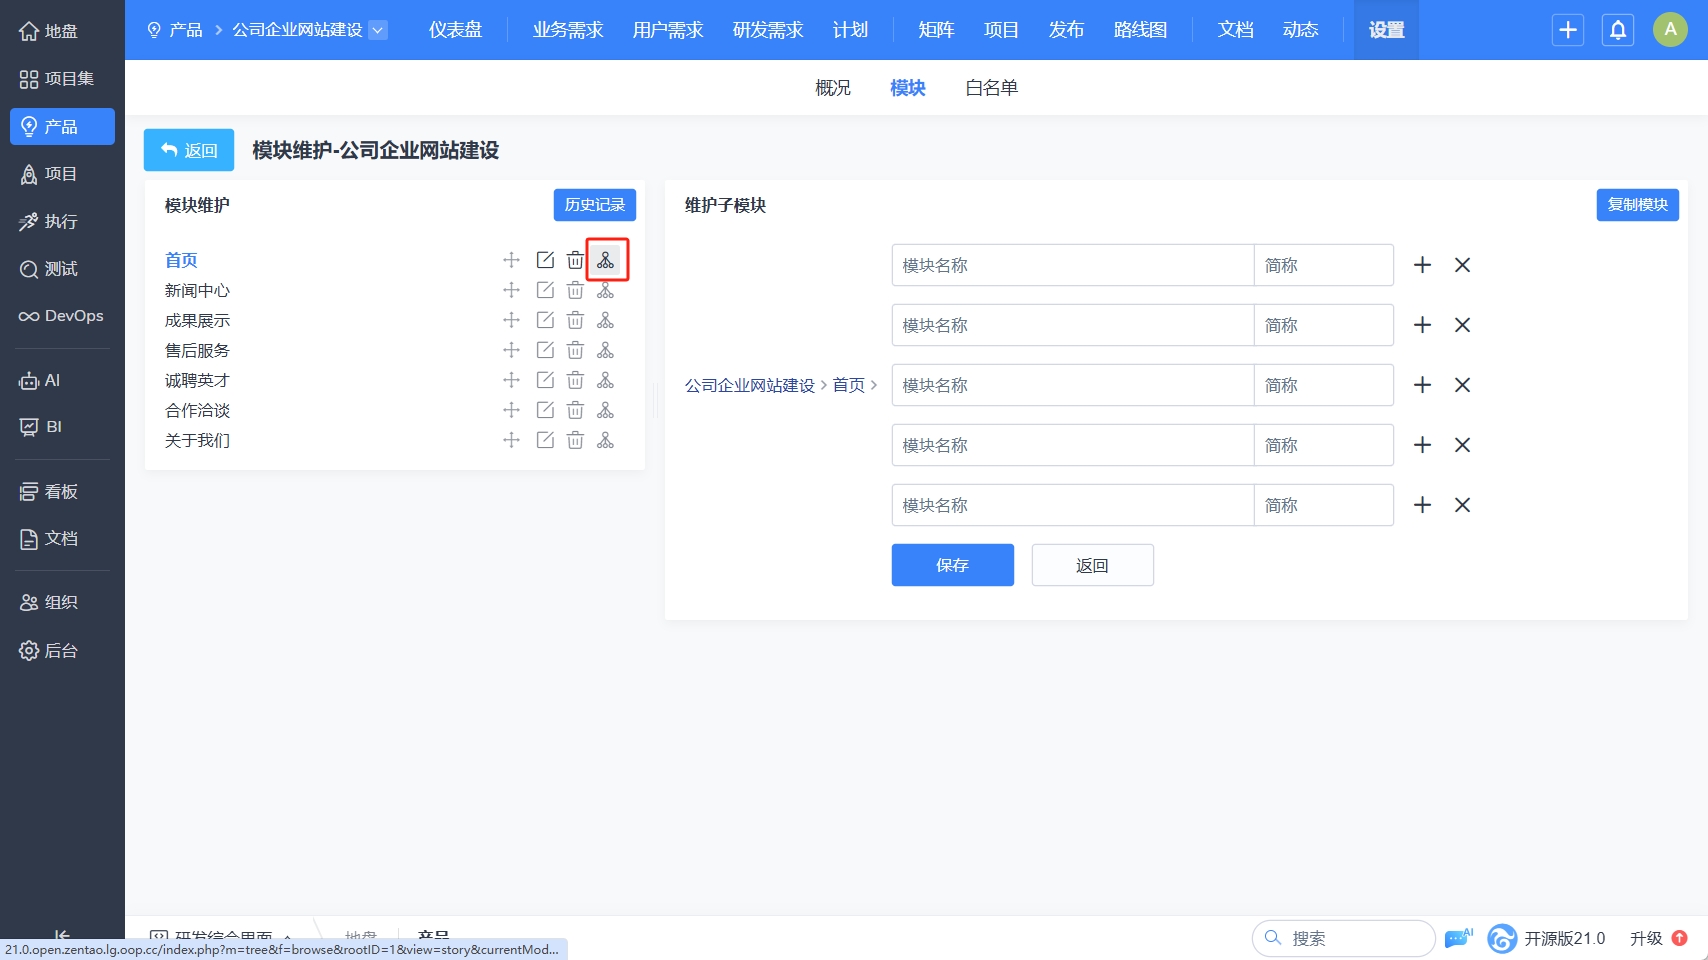This screenshot has width=1708, height=960.
Task: Focus the last 模块名称 input field
Action: [x=1073, y=505]
